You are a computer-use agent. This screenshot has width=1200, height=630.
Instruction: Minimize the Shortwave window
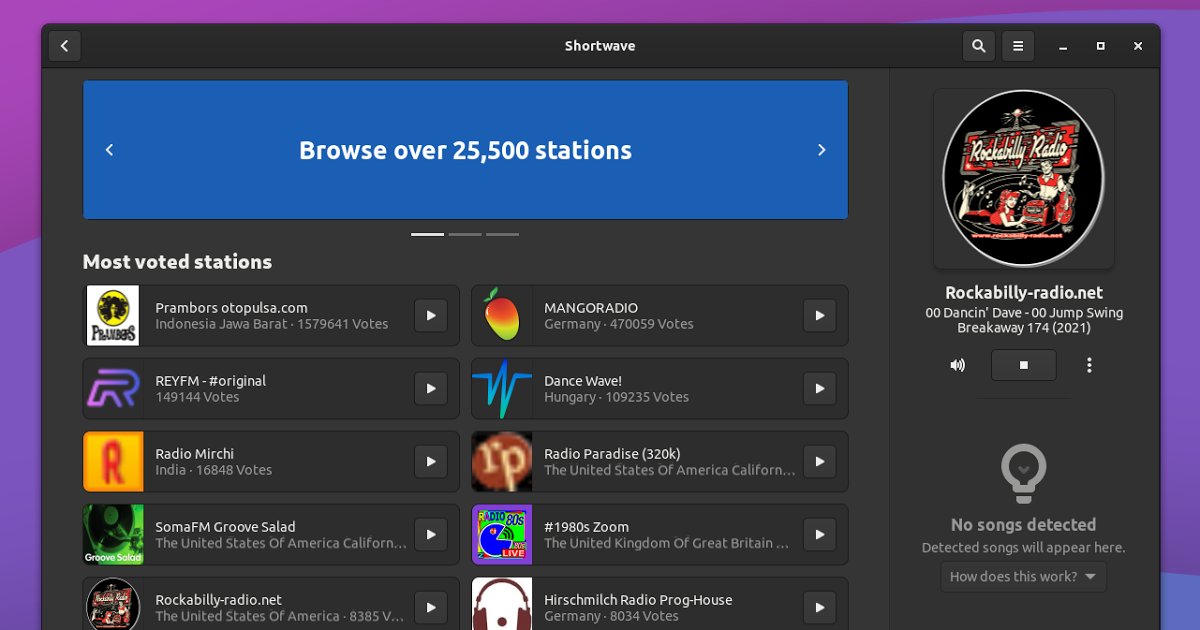pyautogui.click(x=1063, y=46)
